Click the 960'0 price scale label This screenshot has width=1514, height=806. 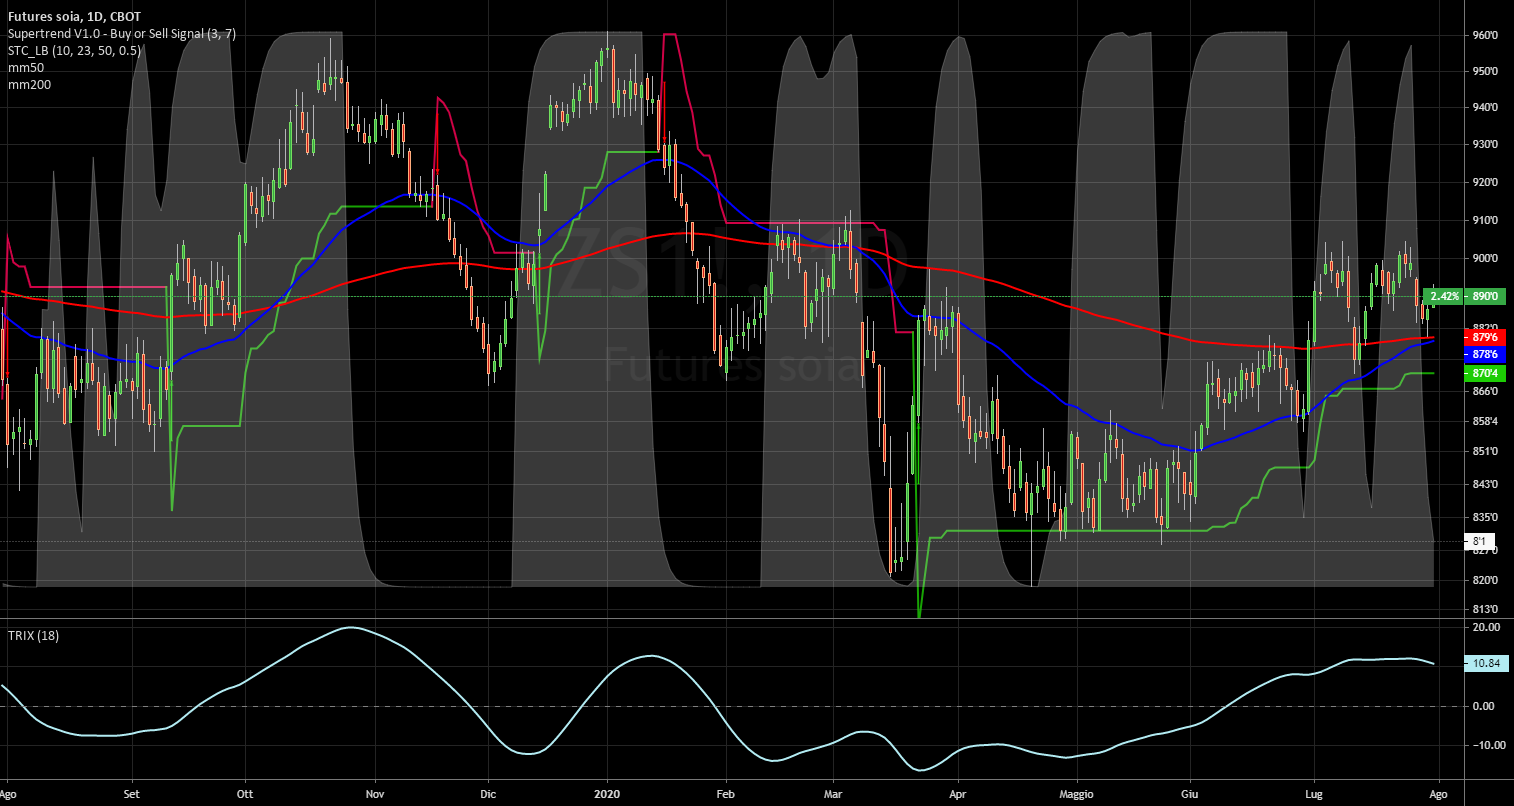click(1484, 36)
